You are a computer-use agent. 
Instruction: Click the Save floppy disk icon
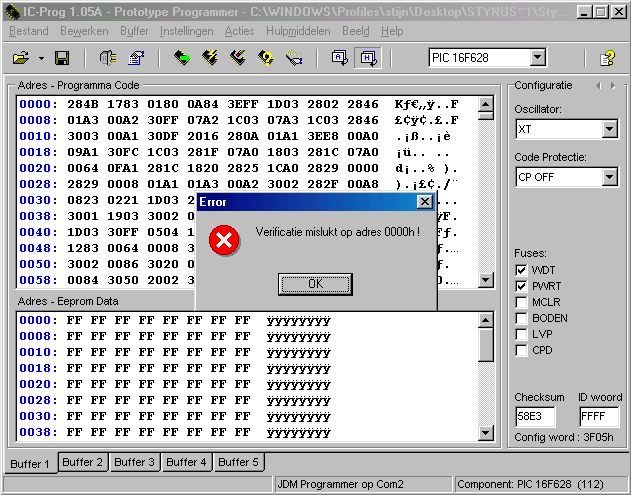click(x=61, y=58)
